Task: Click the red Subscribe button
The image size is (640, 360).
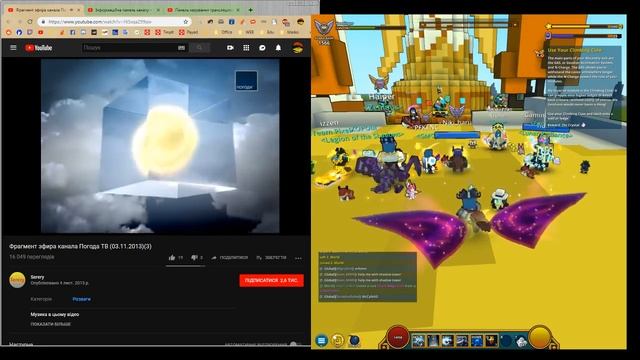Action: pos(271,280)
